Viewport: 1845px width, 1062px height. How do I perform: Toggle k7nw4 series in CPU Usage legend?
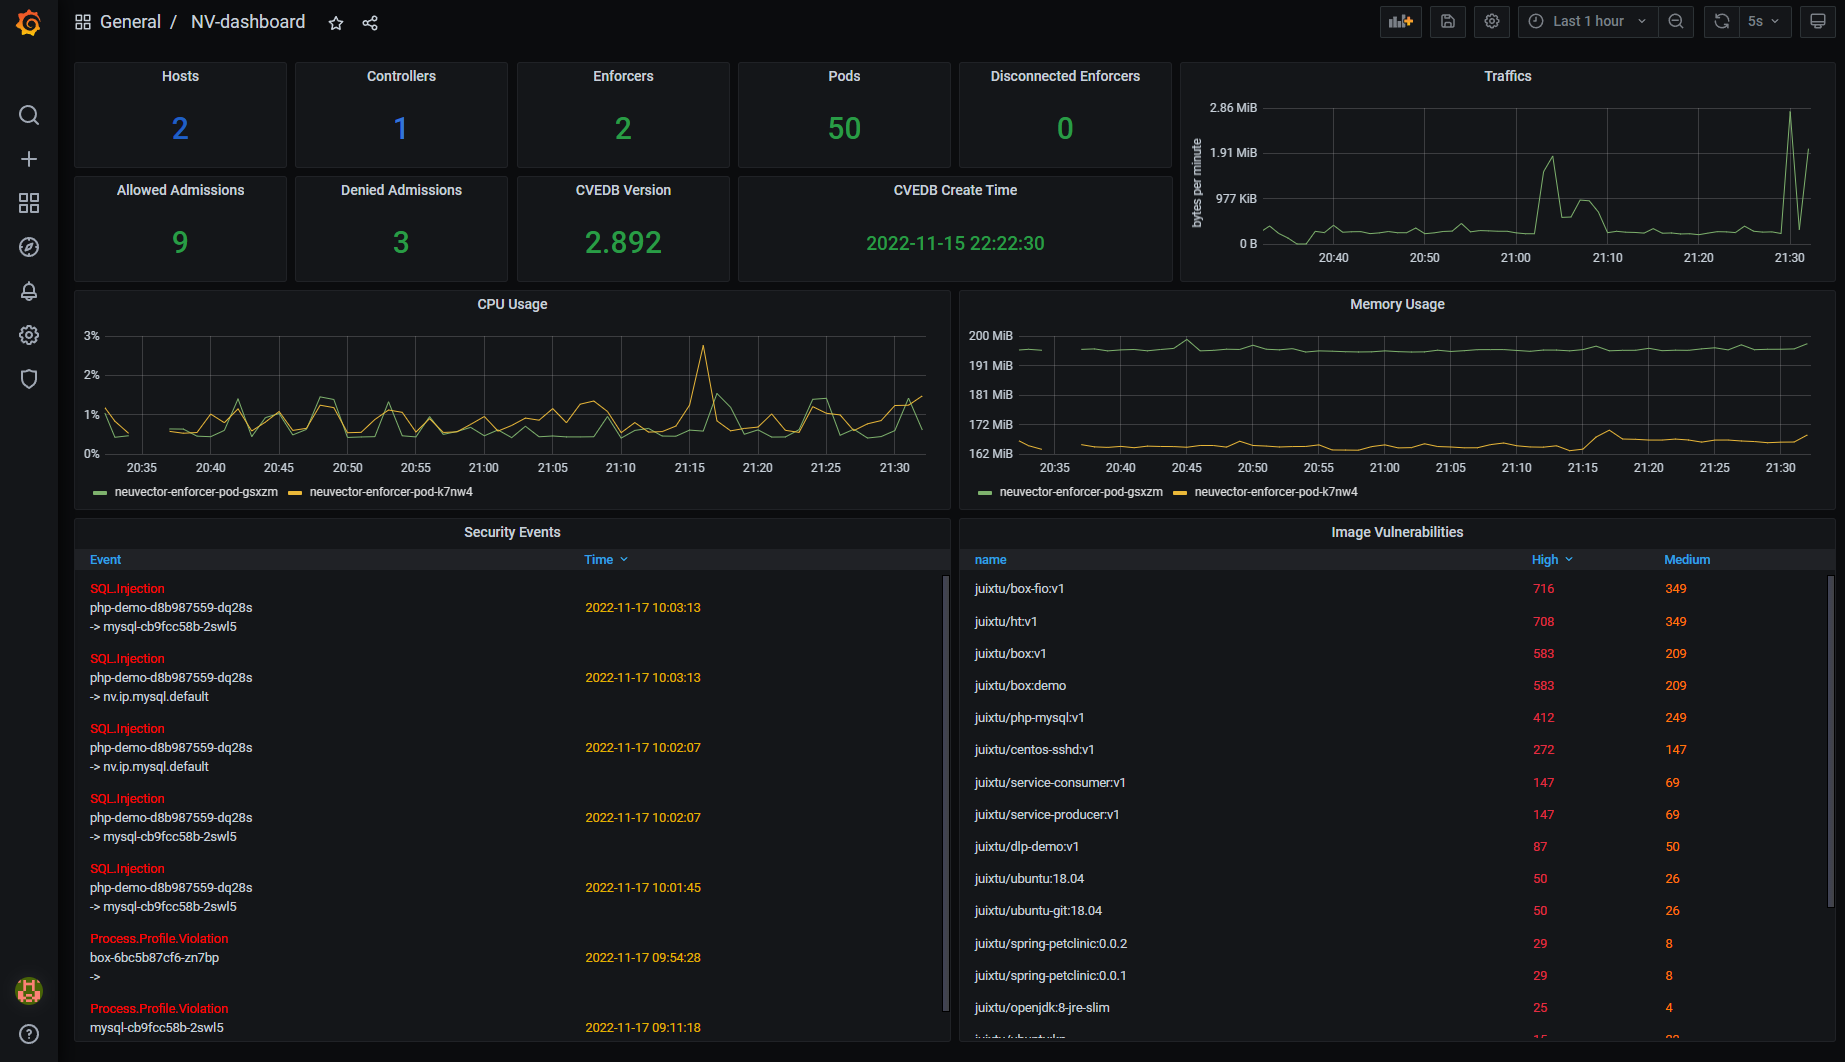[x=391, y=492]
